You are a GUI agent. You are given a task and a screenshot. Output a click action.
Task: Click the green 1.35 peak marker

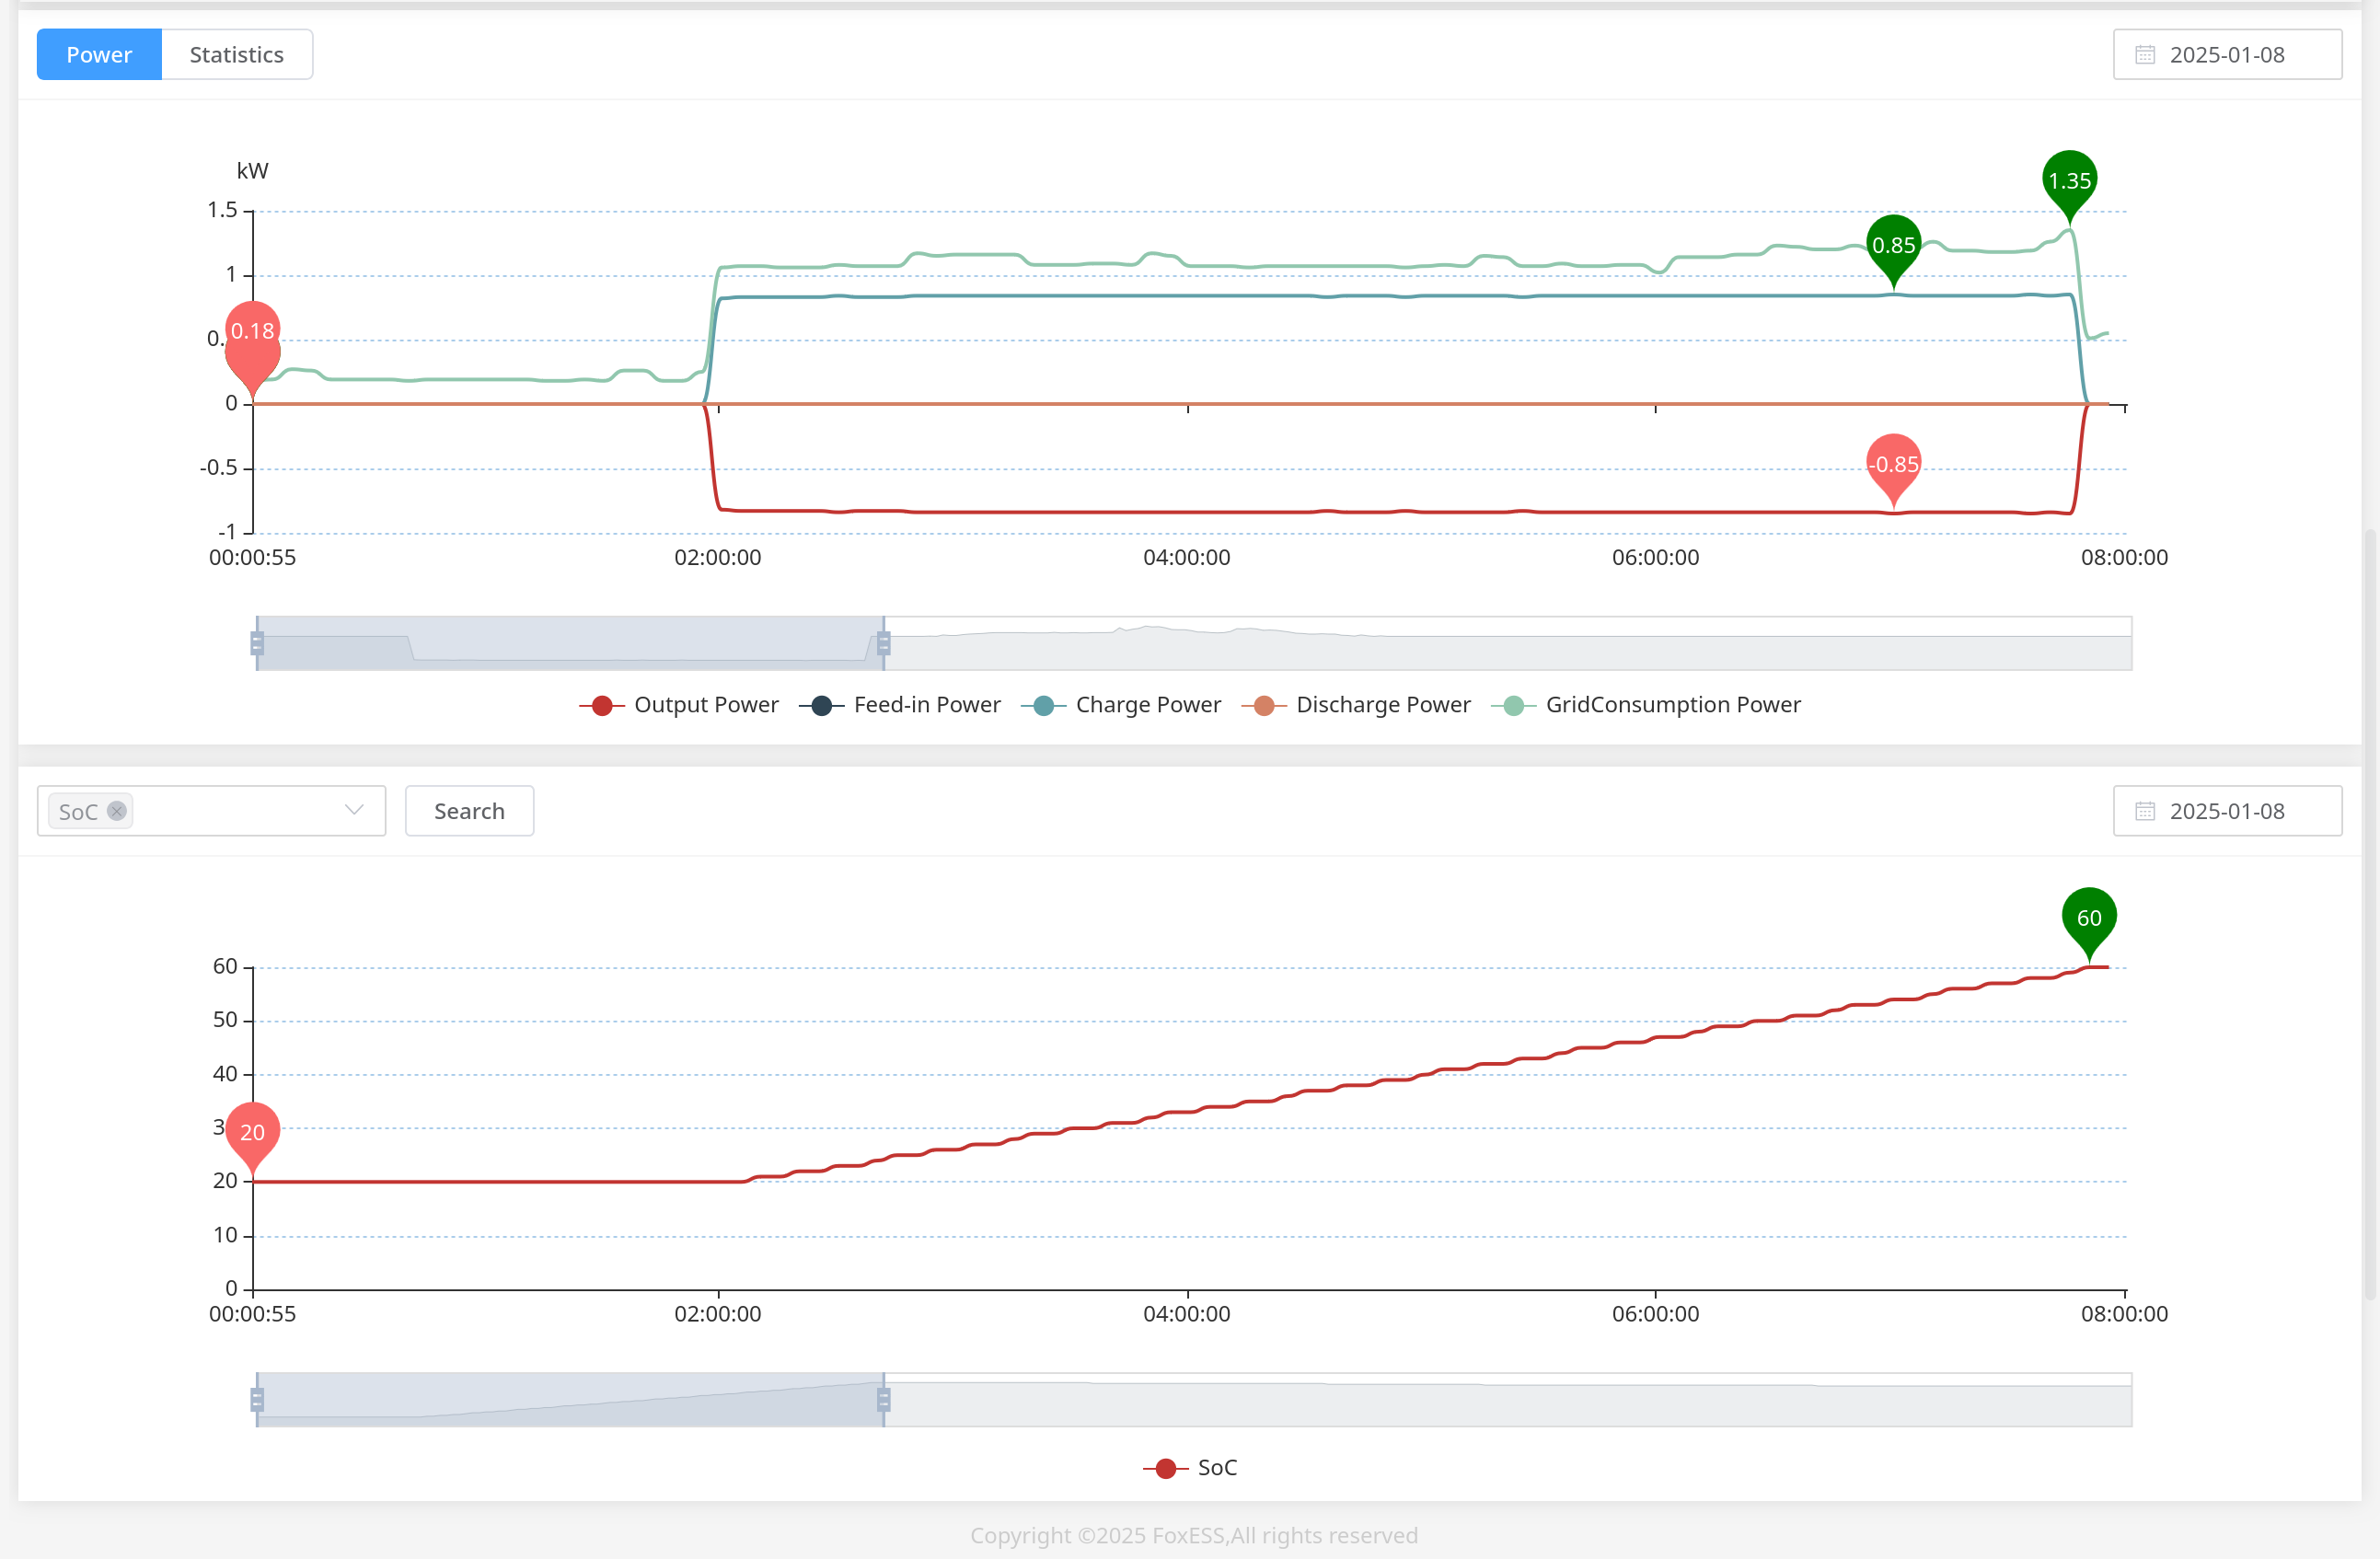pyautogui.click(x=2069, y=181)
